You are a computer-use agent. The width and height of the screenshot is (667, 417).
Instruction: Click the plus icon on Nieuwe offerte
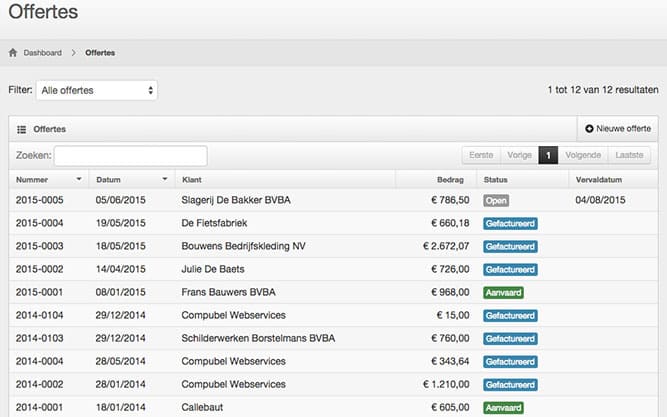click(589, 129)
